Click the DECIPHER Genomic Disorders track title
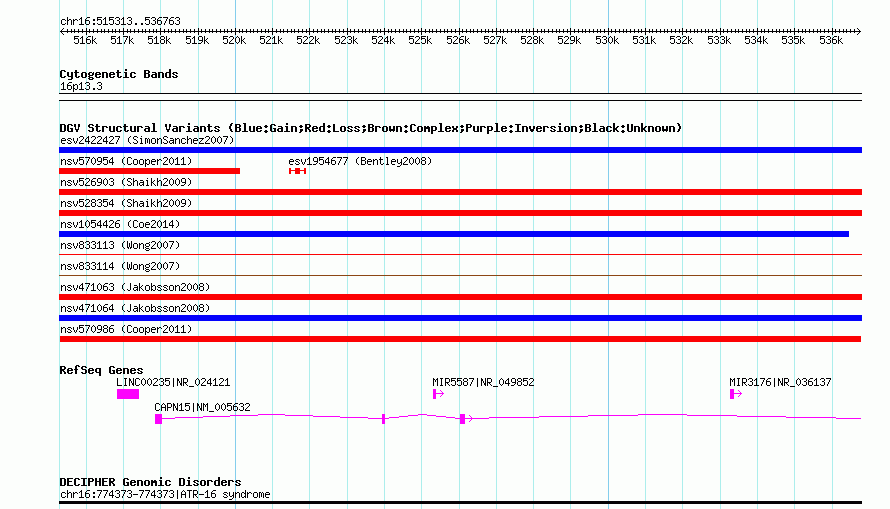This screenshot has height=509, width=890. pyautogui.click(x=150, y=482)
